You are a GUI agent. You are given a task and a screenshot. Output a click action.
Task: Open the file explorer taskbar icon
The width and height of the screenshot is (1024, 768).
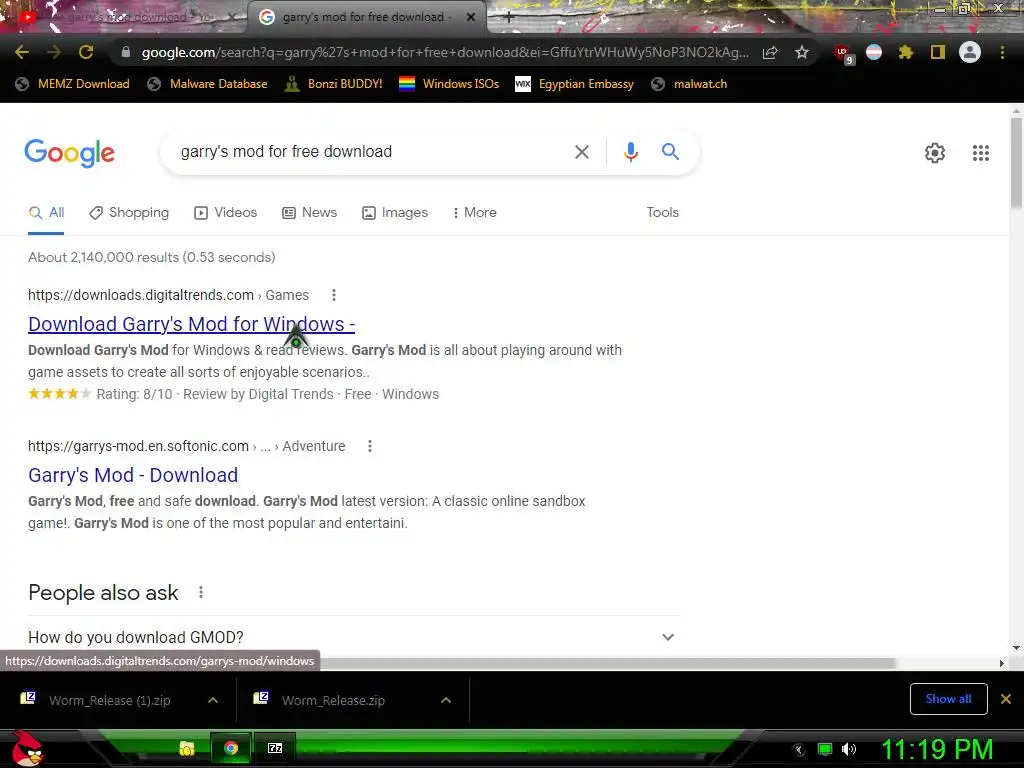187,748
